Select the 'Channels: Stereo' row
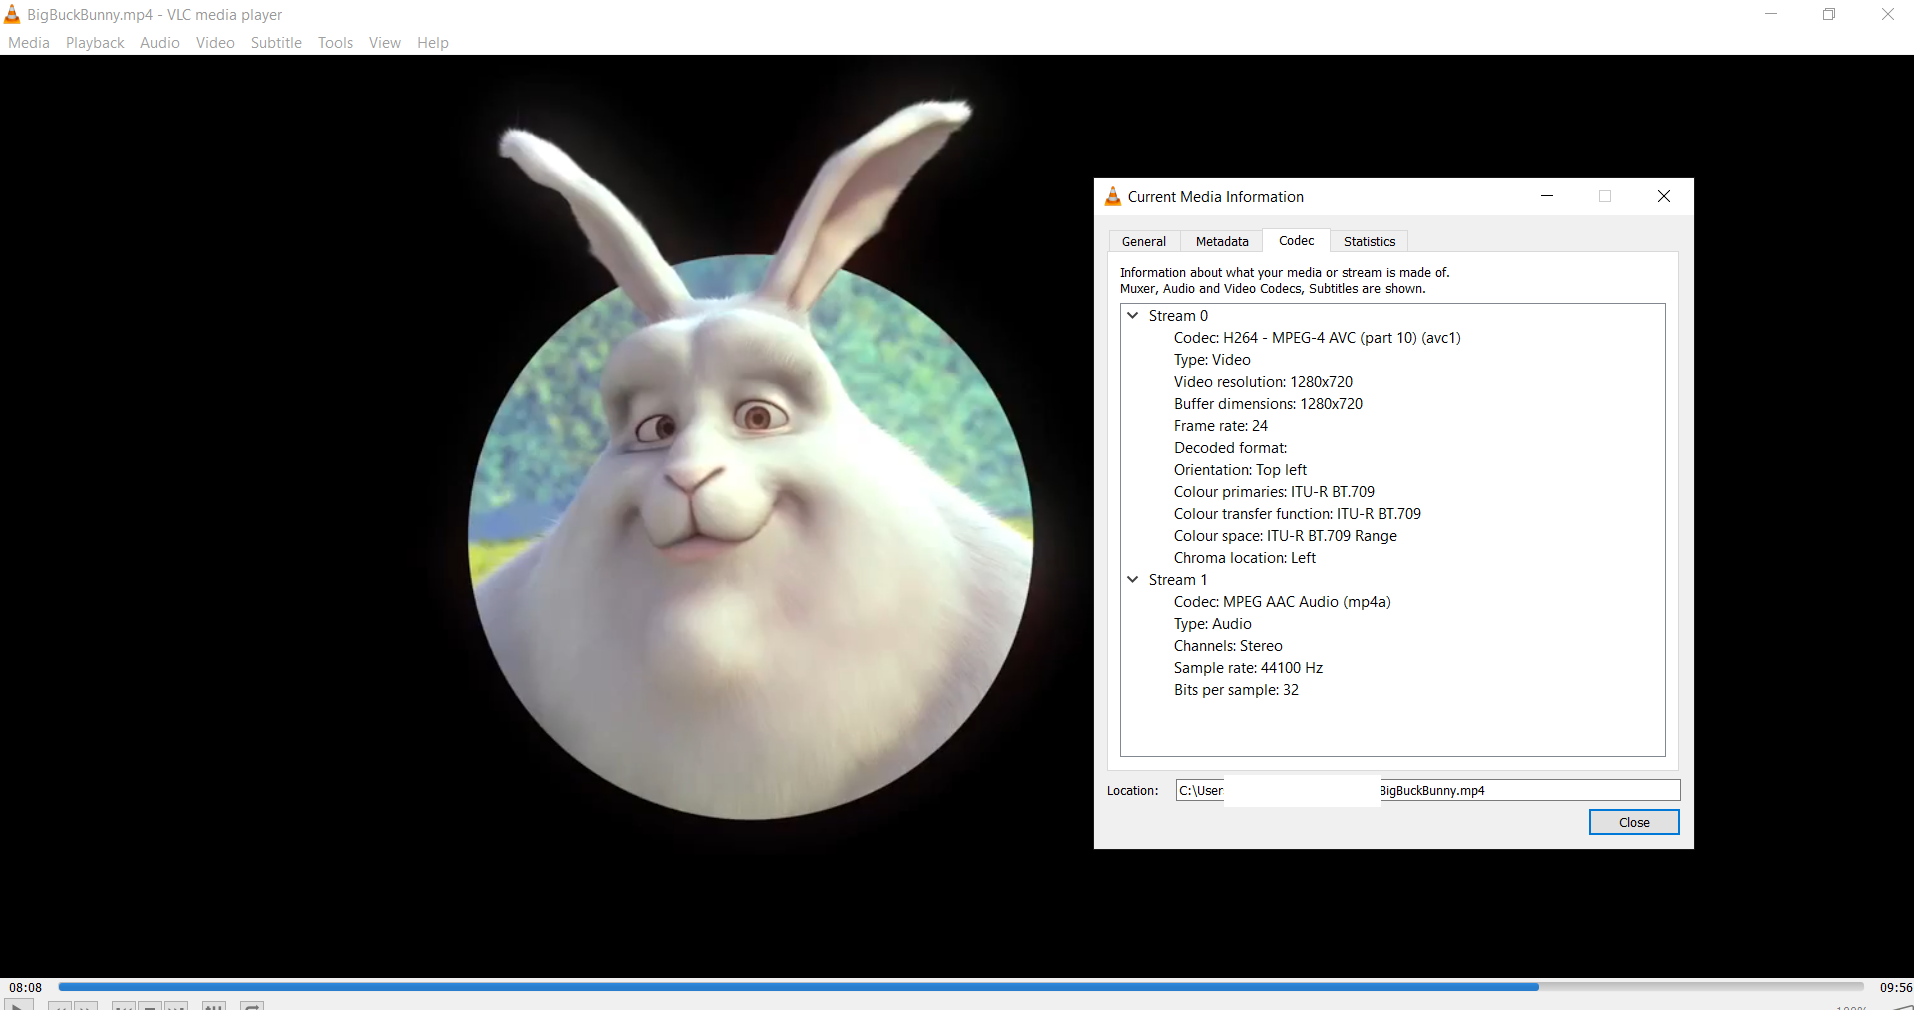1914x1010 pixels. 1228,646
